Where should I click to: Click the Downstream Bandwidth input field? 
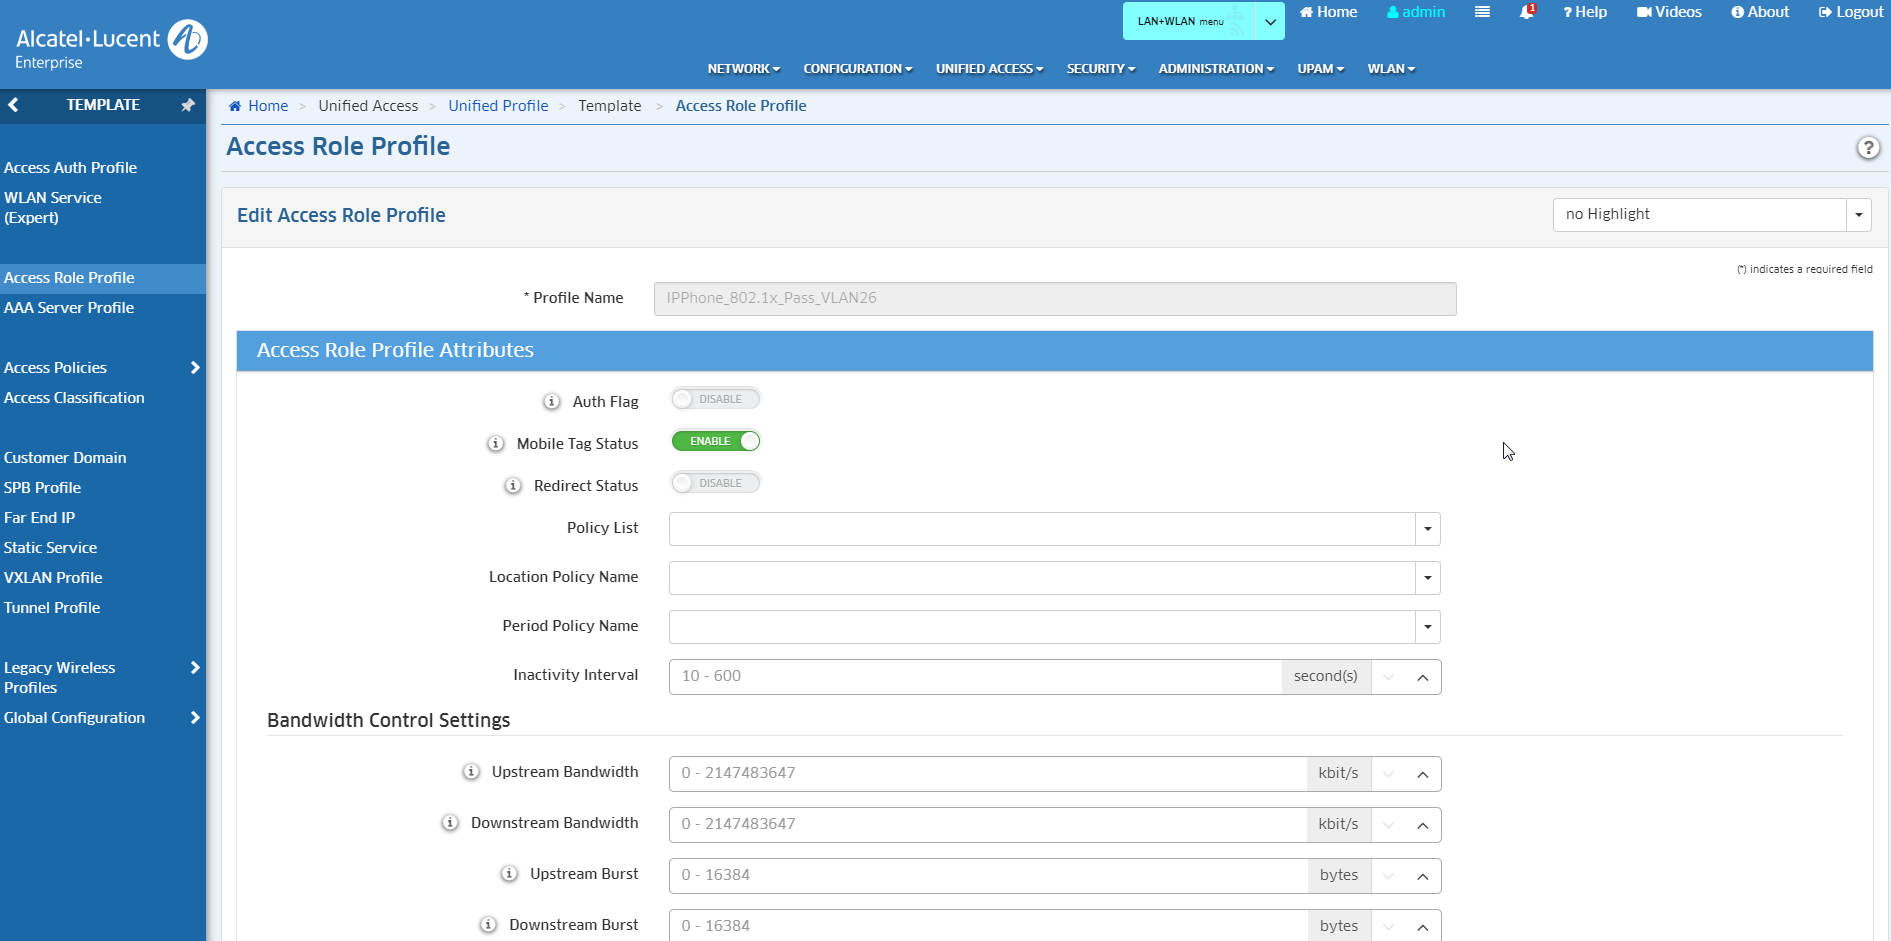tap(987, 824)
